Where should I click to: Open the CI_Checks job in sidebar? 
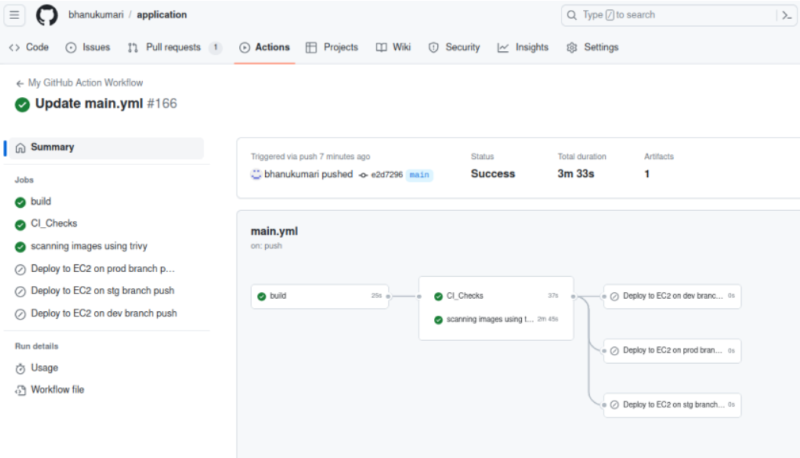pos(54,223)
